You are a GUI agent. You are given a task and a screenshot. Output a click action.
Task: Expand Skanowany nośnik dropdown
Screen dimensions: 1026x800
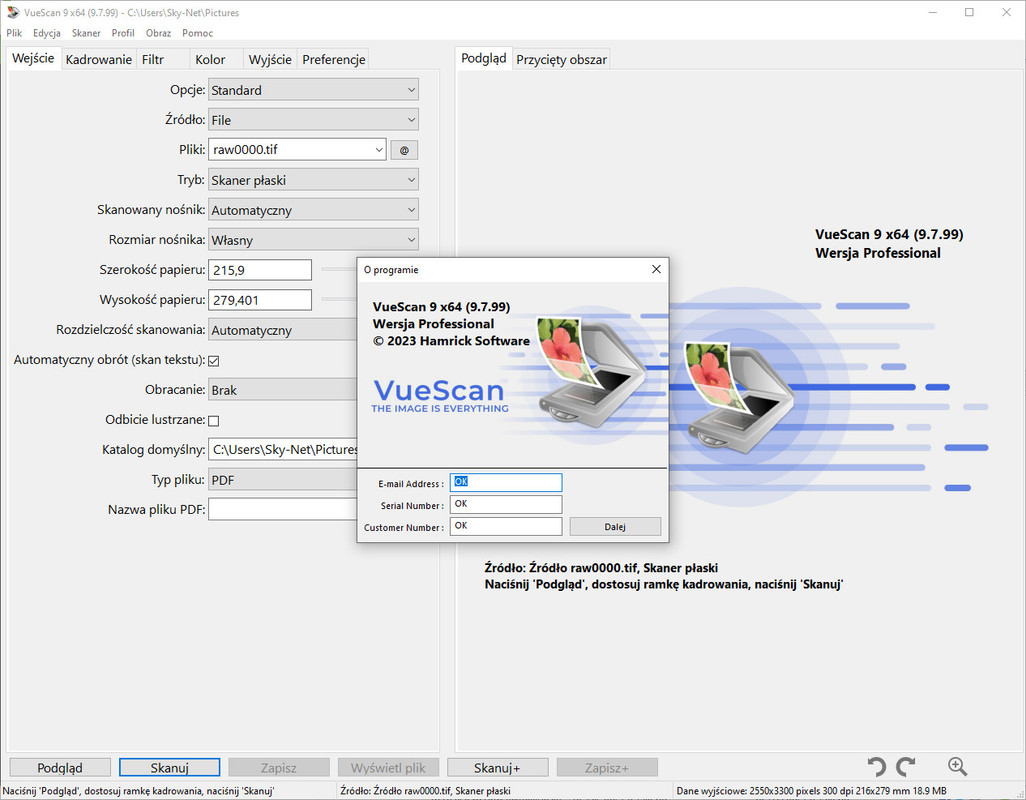pos(313,210)
